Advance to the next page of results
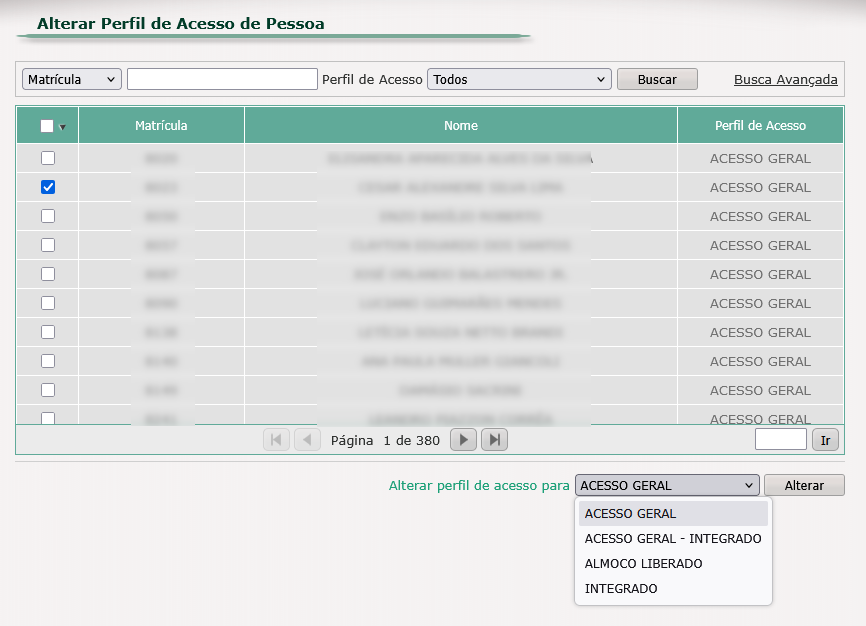866x626 pixels. pyautogui.click(x=463, y=440)
